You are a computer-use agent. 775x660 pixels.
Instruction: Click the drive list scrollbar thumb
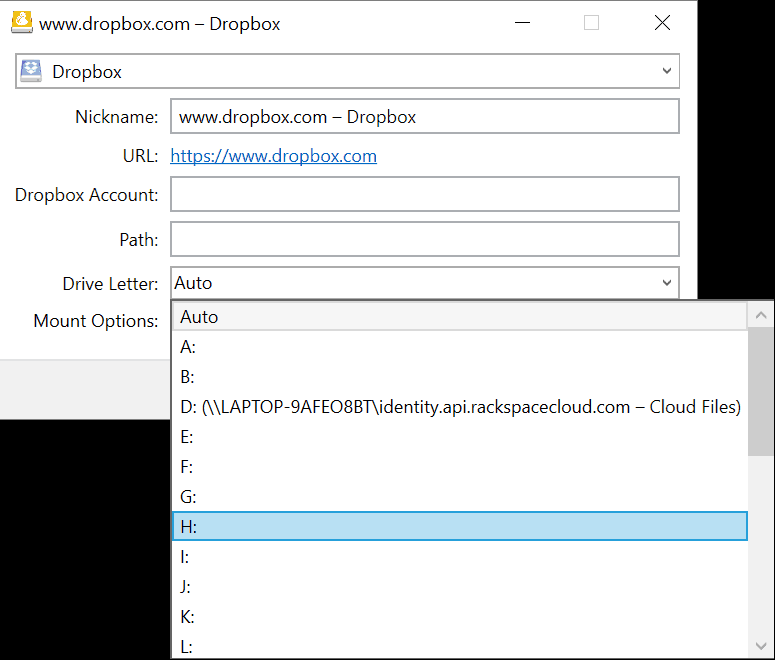pos(761,392)
